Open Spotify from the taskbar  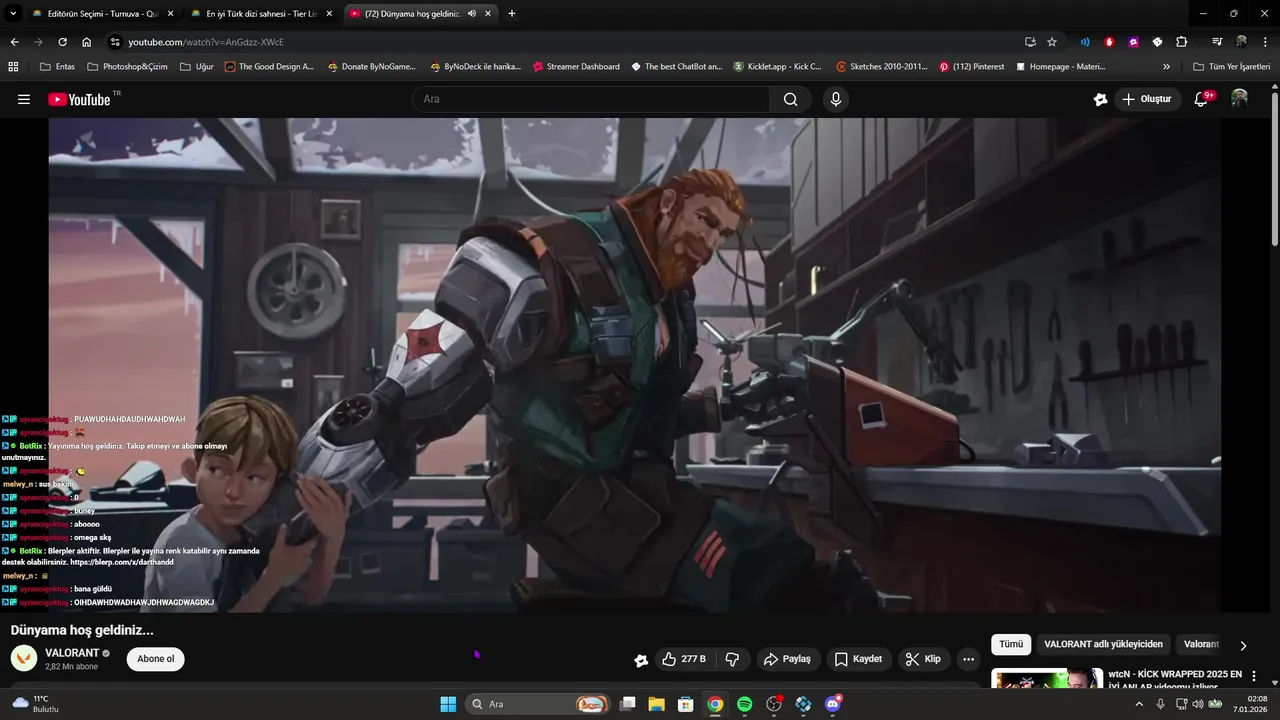[x=744, y=704]
